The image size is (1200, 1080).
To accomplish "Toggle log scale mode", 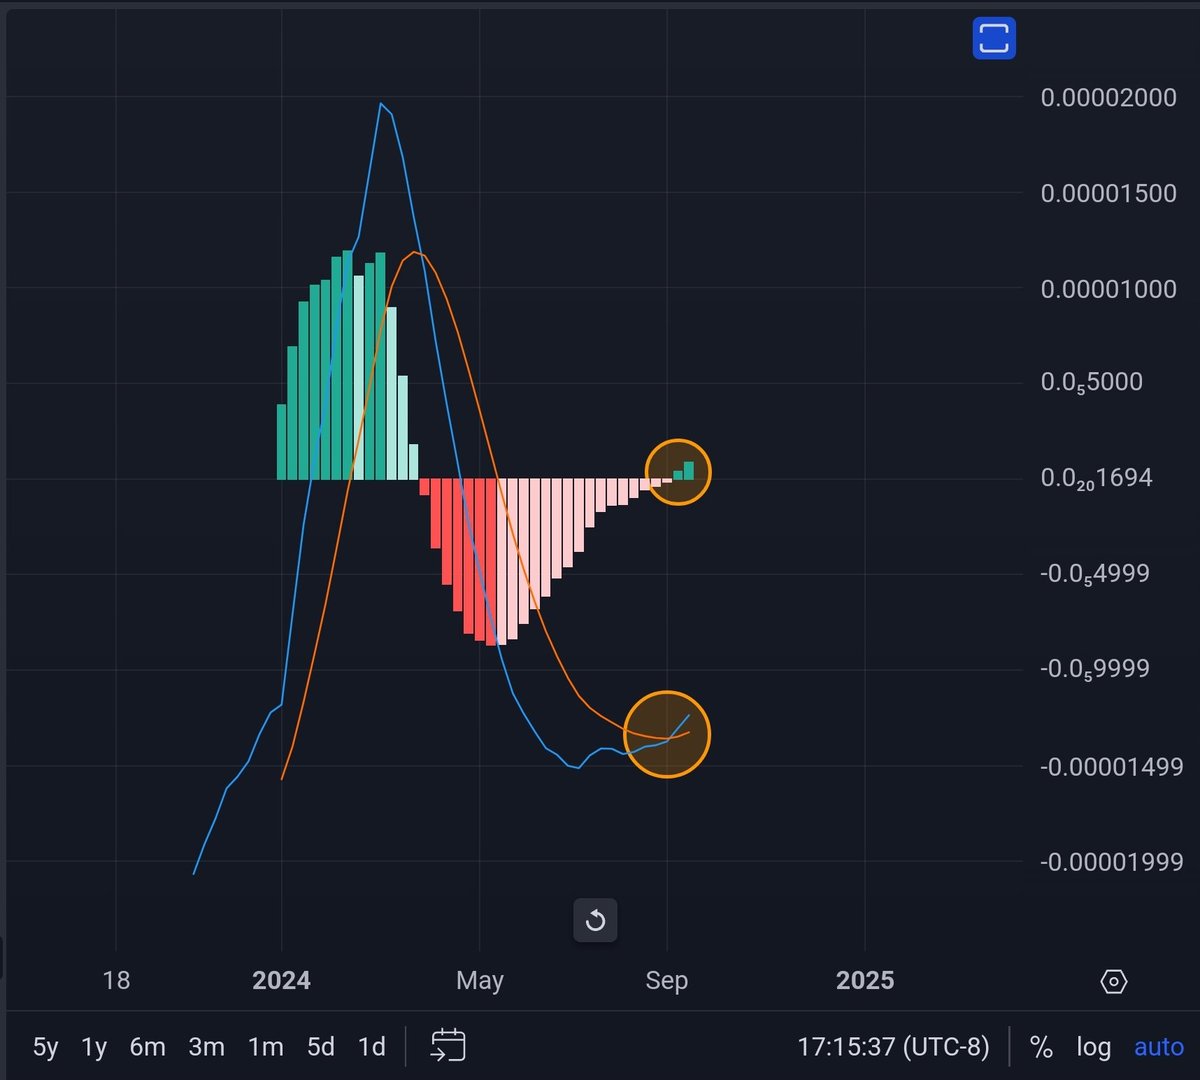I will point(1094,1047).
